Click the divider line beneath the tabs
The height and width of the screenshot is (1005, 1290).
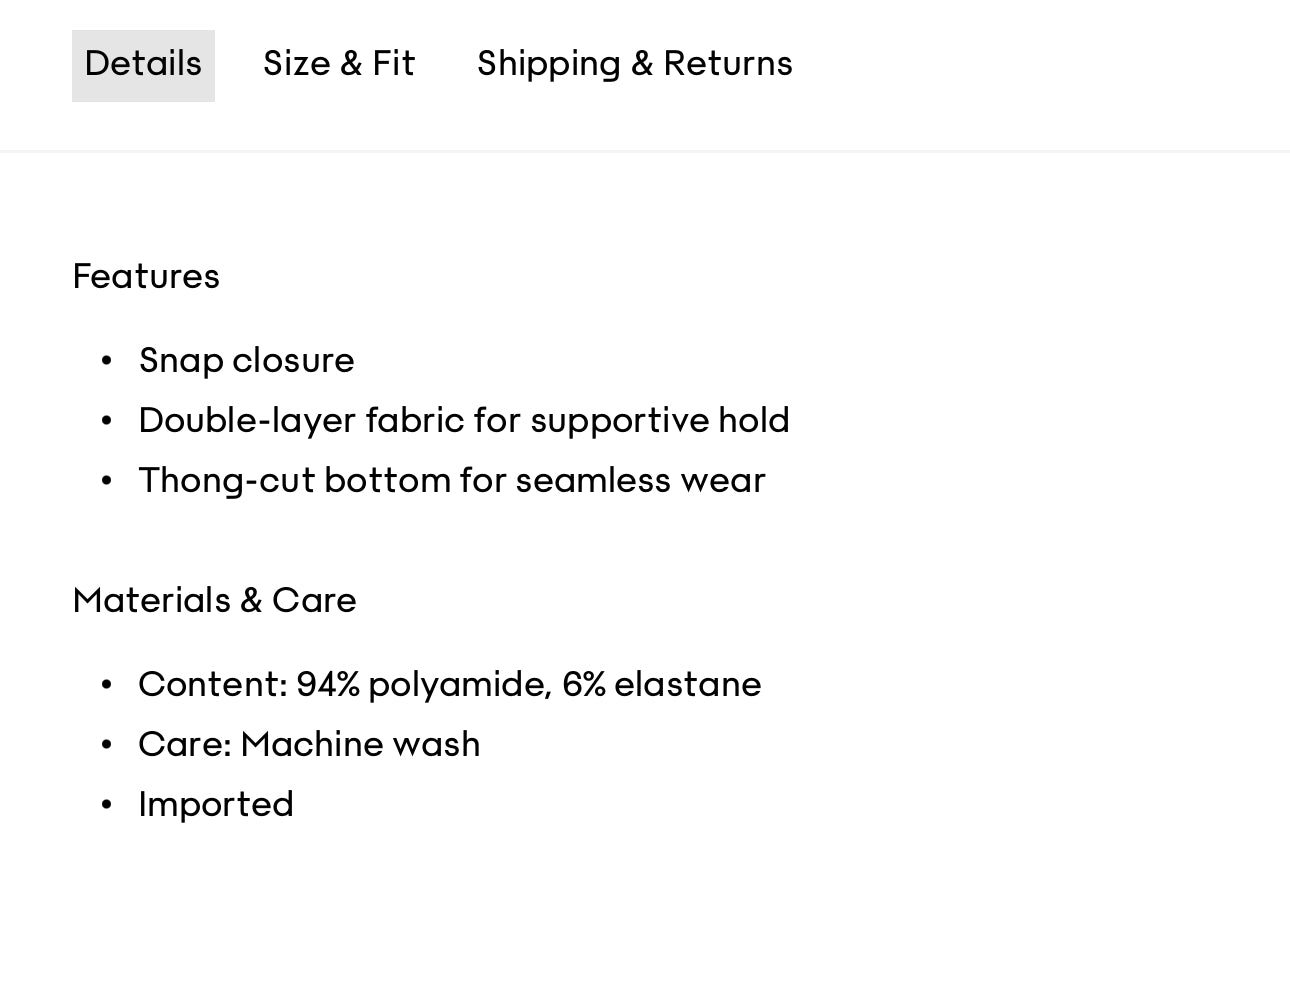[x=645, y=151]
